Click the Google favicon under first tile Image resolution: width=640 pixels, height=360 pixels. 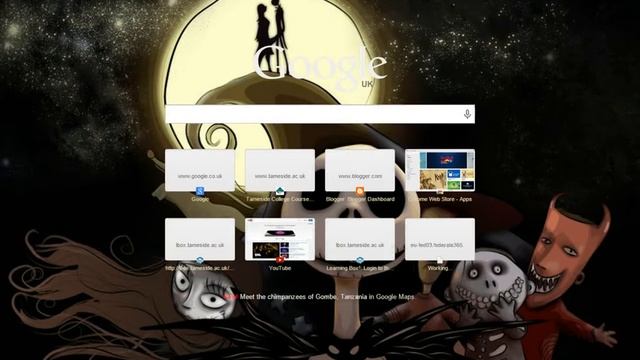200,191
